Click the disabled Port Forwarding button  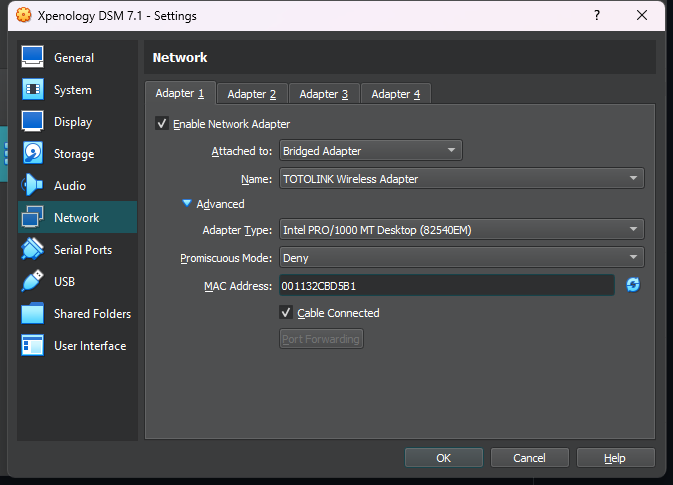coord(321,339)
